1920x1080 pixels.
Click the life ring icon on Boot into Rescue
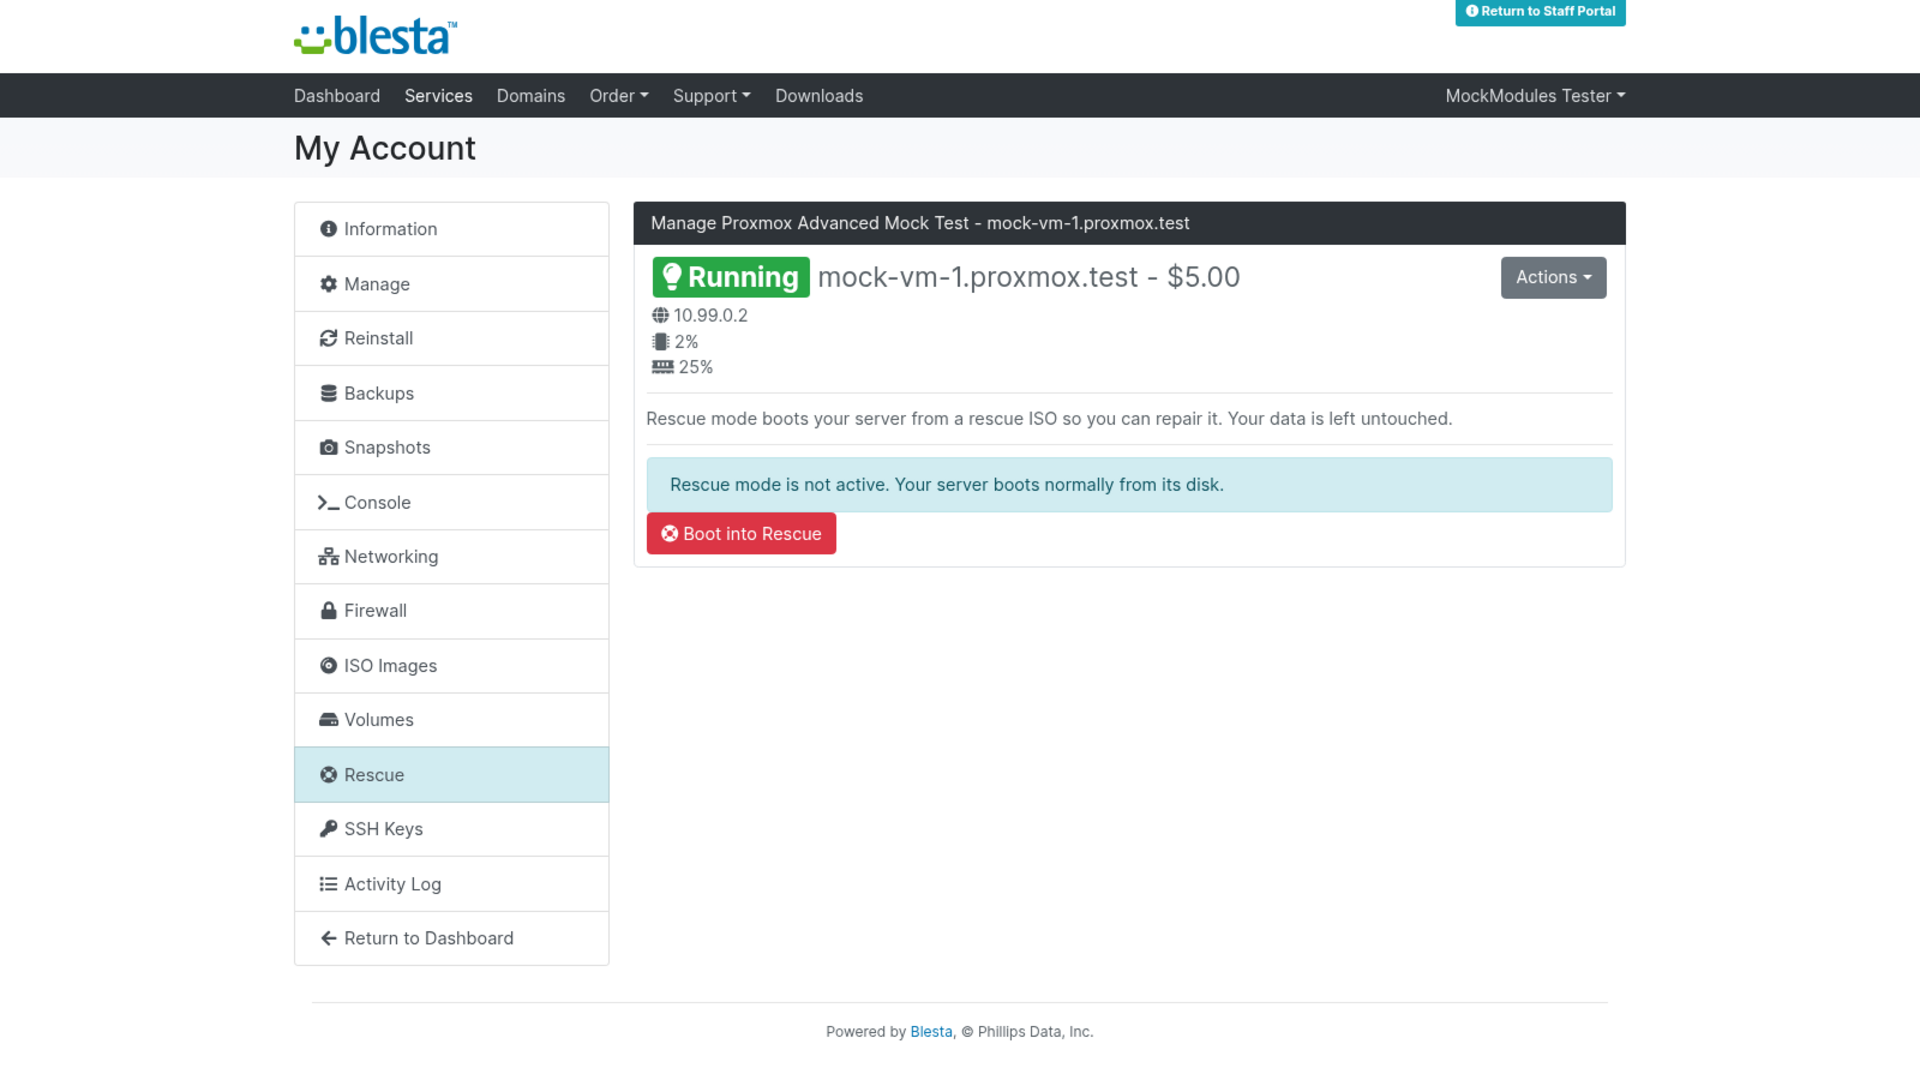[670, 534]
